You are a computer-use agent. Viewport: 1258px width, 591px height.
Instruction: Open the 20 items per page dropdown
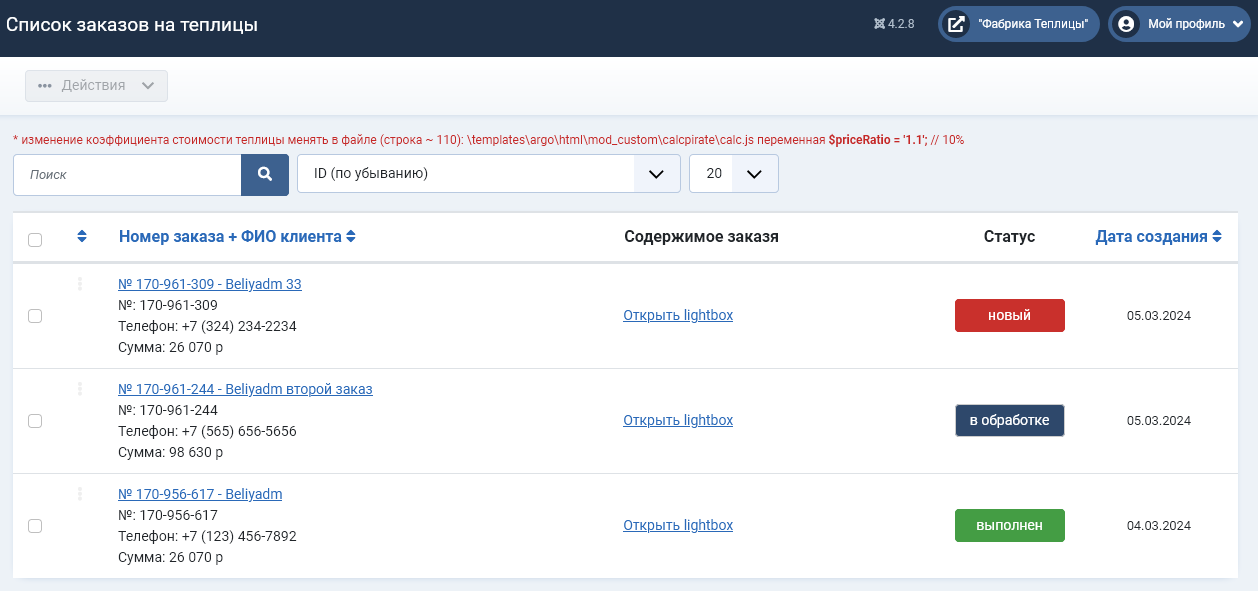(734, 174)
